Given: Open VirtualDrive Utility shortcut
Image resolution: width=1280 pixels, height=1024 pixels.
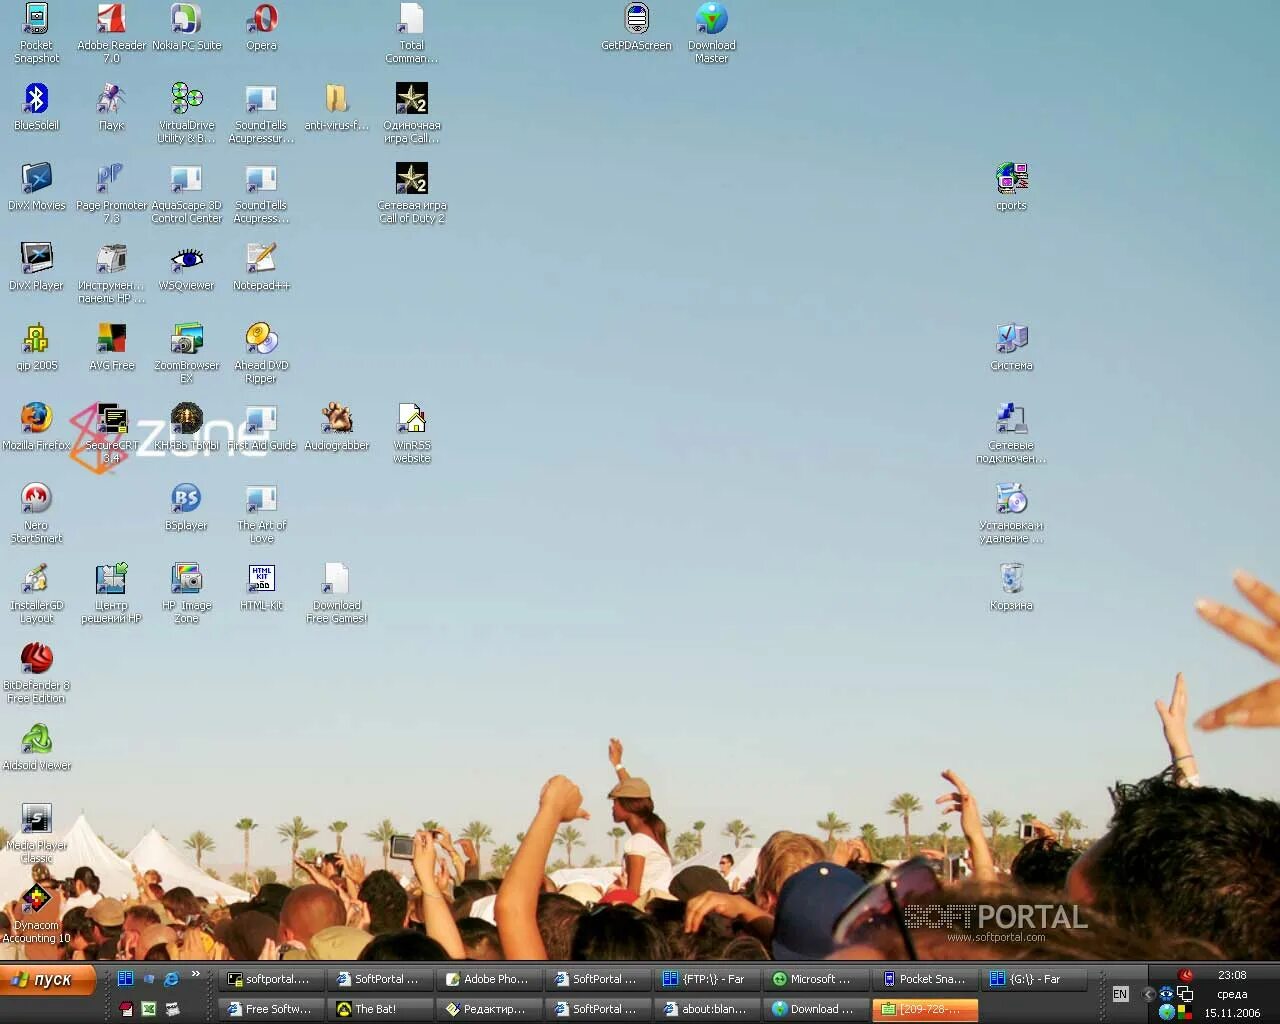Looking at the screenshot, I should tap(186, 113).
